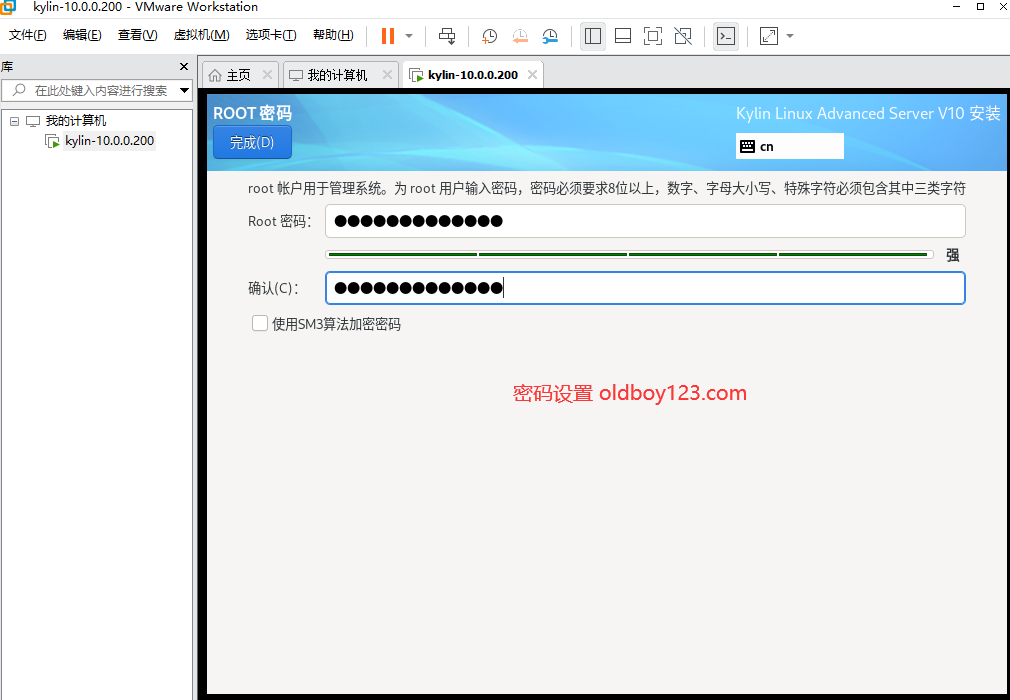
Task: Click the send Ctrl+Alt+Del icon
Action: 447,36
